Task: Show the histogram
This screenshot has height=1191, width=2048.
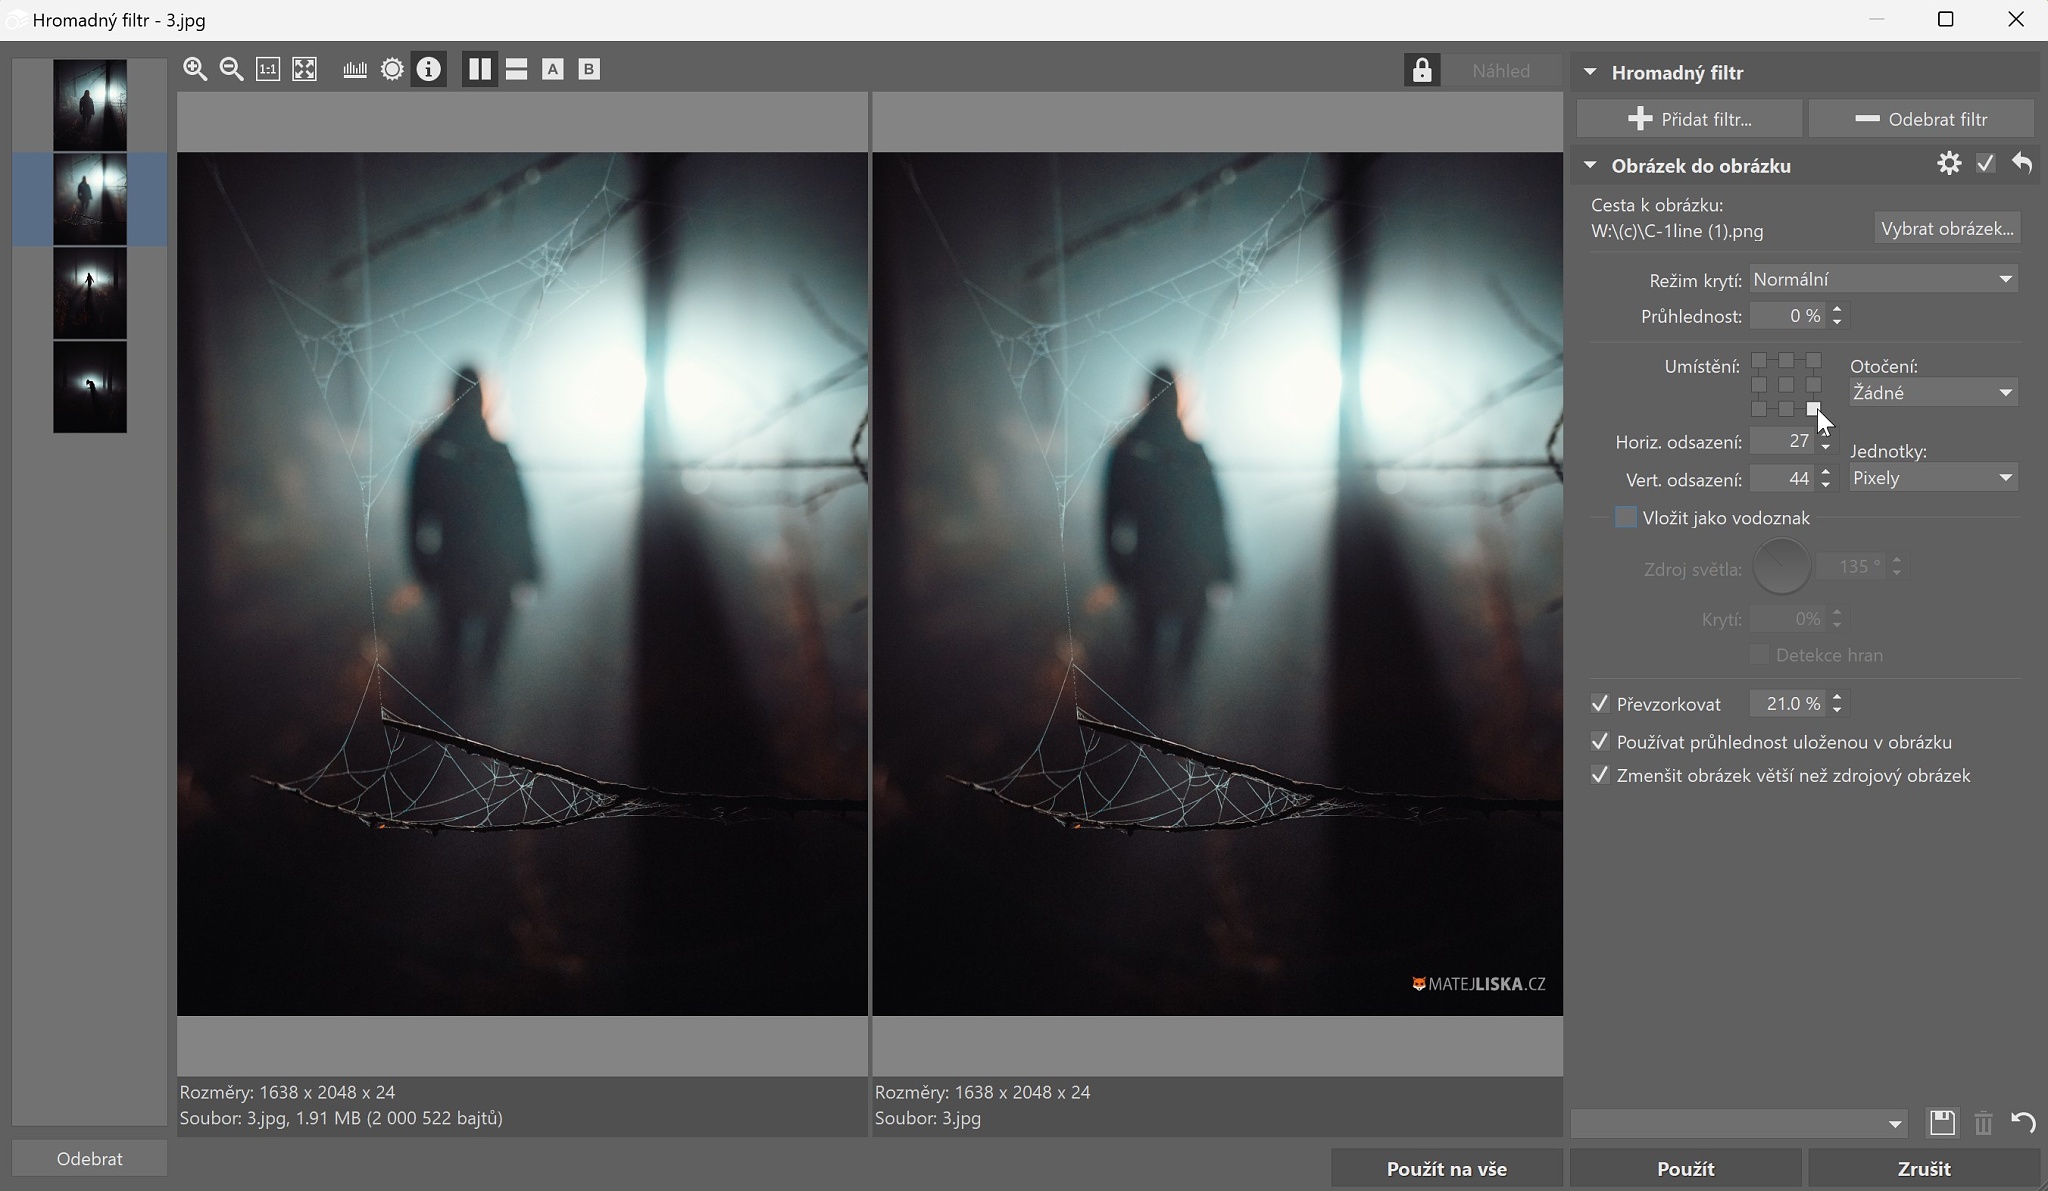Action: pyautogui.click(x=355, y=69)
